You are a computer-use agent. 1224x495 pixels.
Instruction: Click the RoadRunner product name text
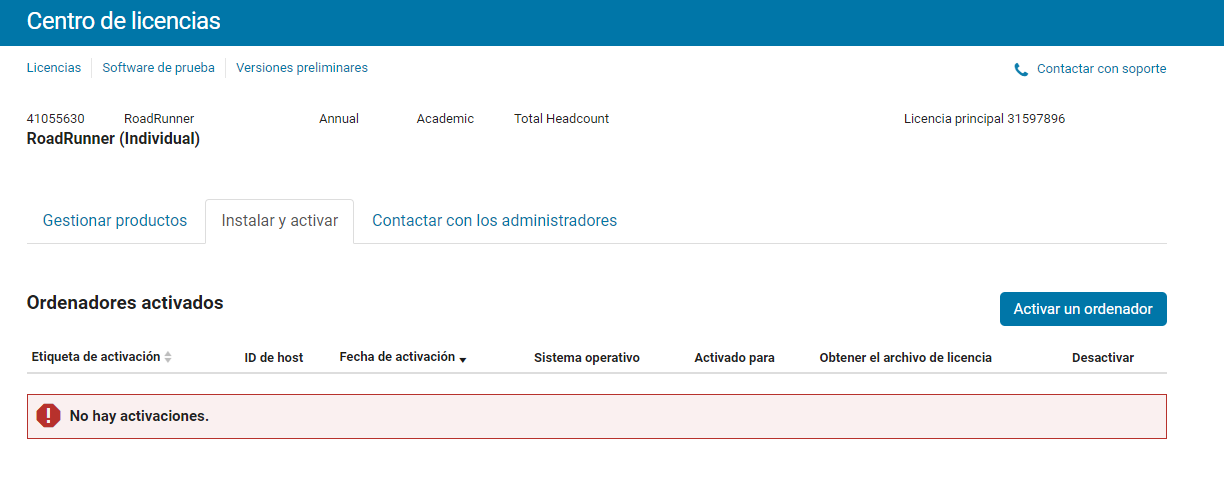tap(159, 119)
